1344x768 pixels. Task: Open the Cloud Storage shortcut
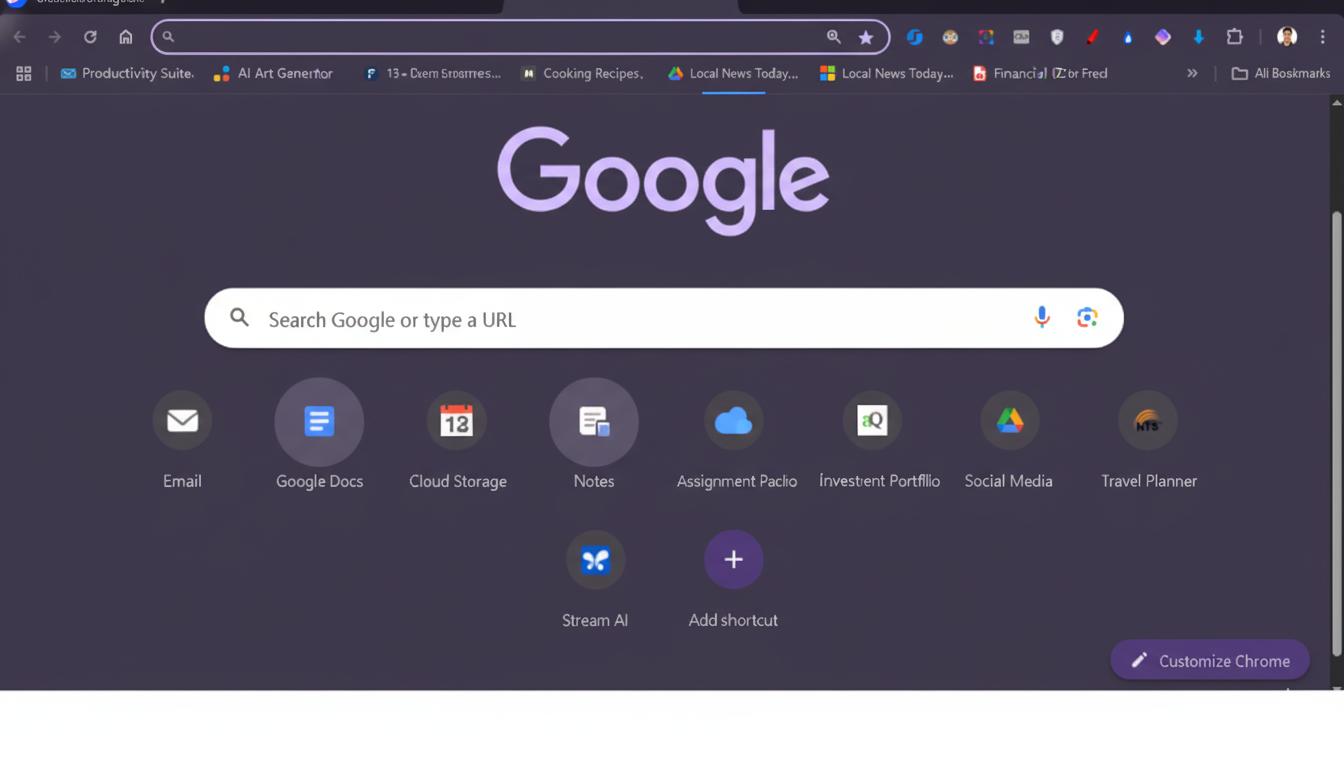(457, 421)
